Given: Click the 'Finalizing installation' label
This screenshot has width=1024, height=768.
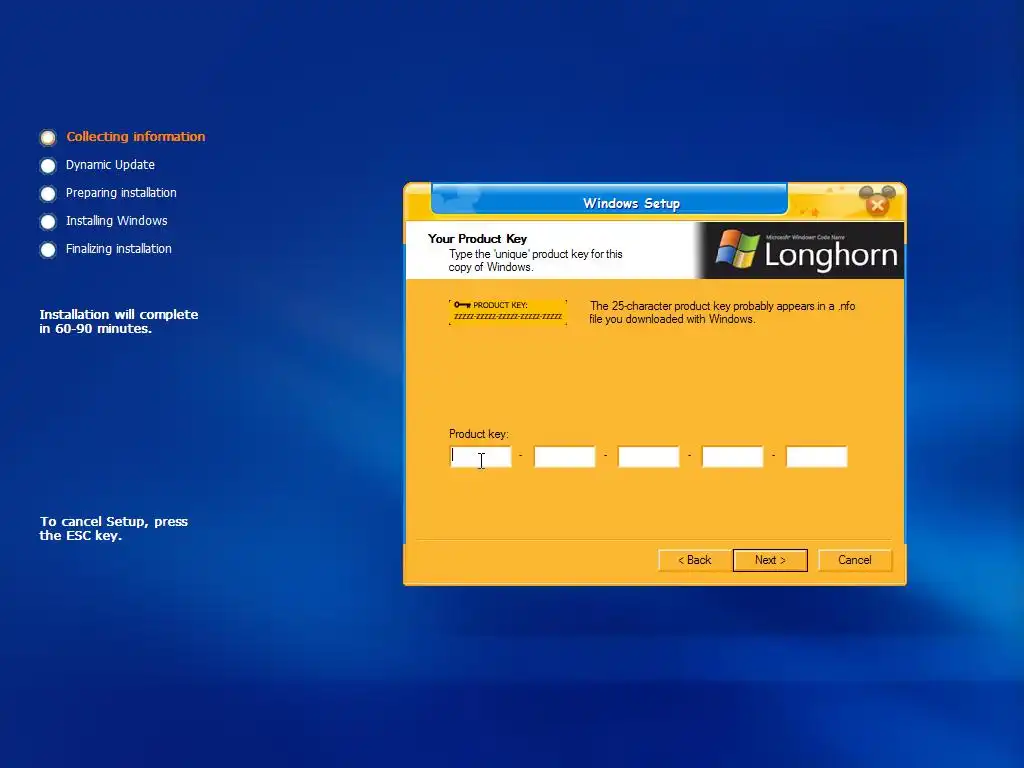Looking at the screenshot, I should coord(119,249).
